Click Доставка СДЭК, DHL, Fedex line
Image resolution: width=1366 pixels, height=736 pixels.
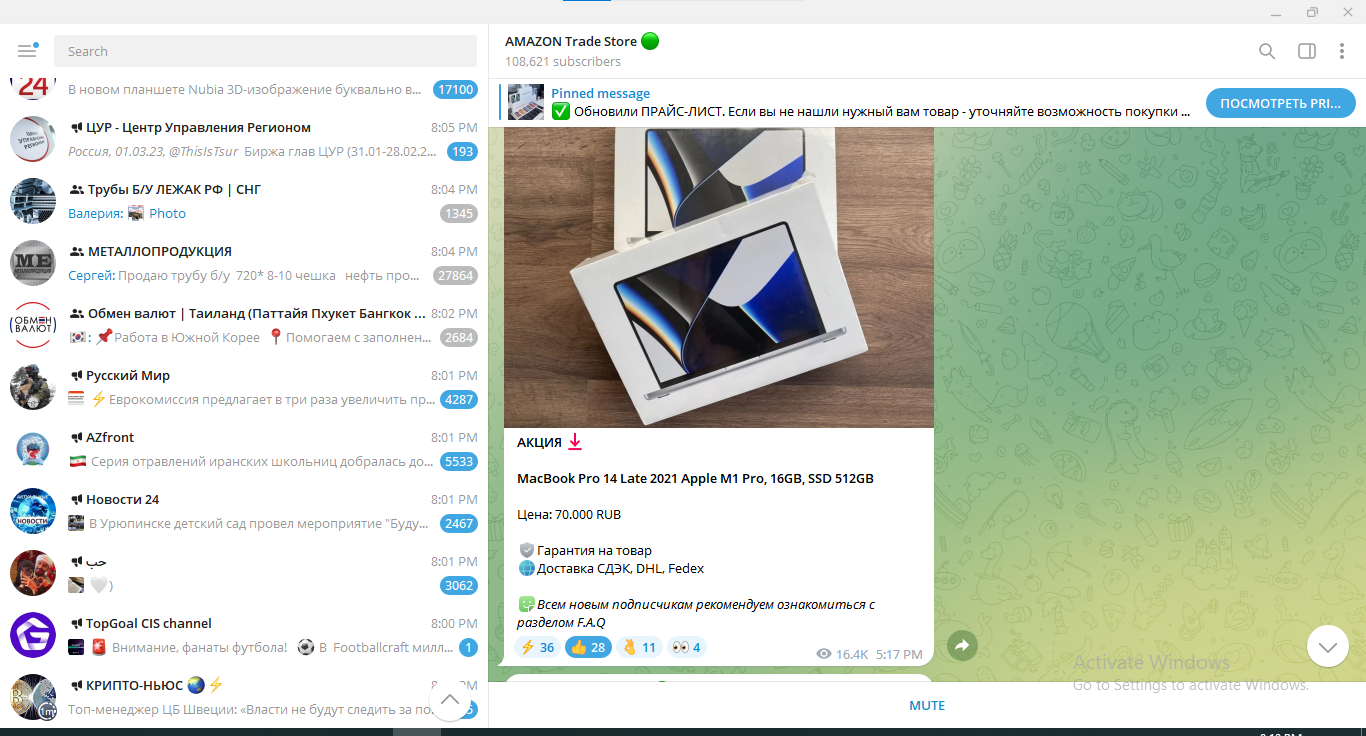pyautogui.click(x=611, y=568)
